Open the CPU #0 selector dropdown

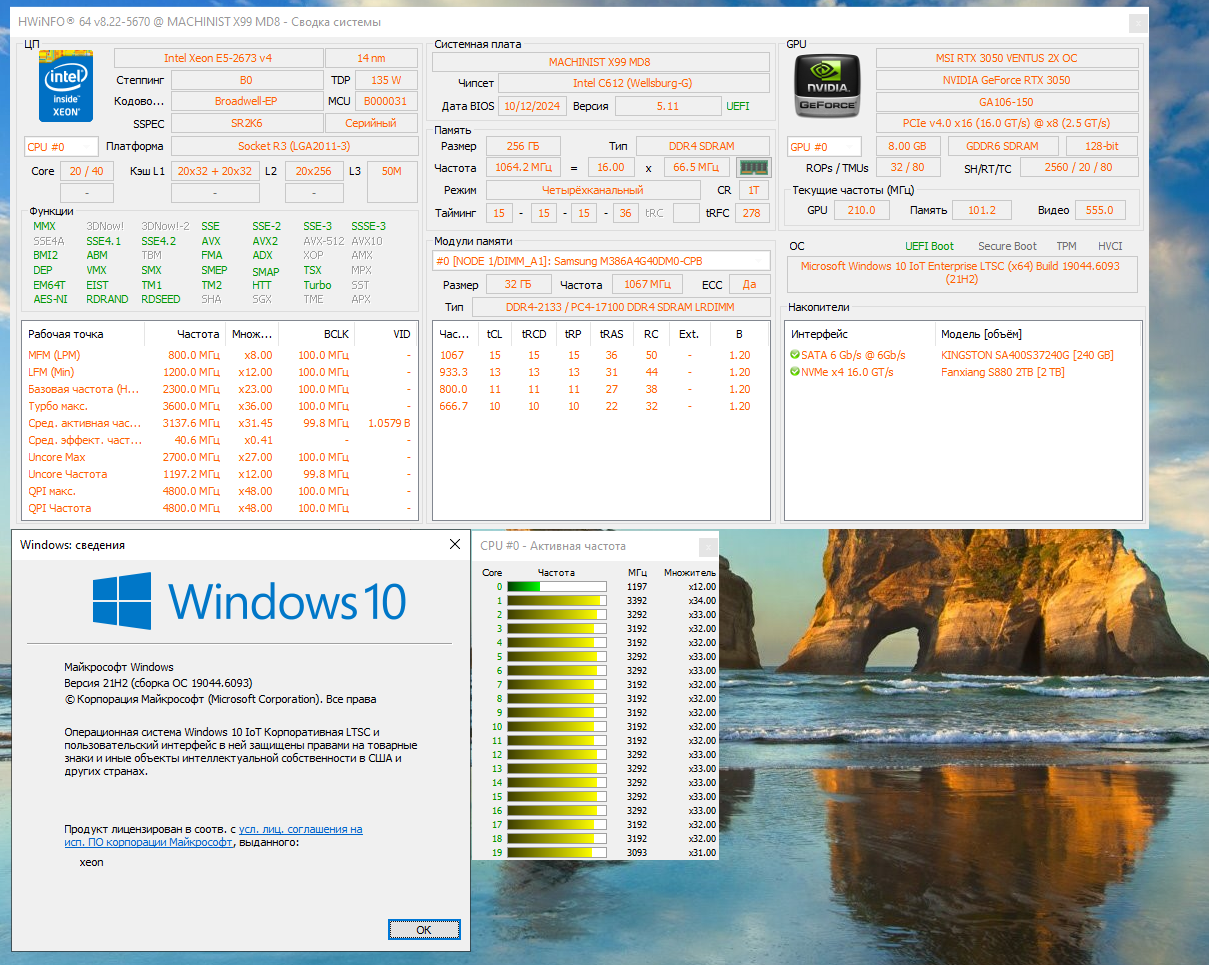pyautogui.click(x=61, y=147)
